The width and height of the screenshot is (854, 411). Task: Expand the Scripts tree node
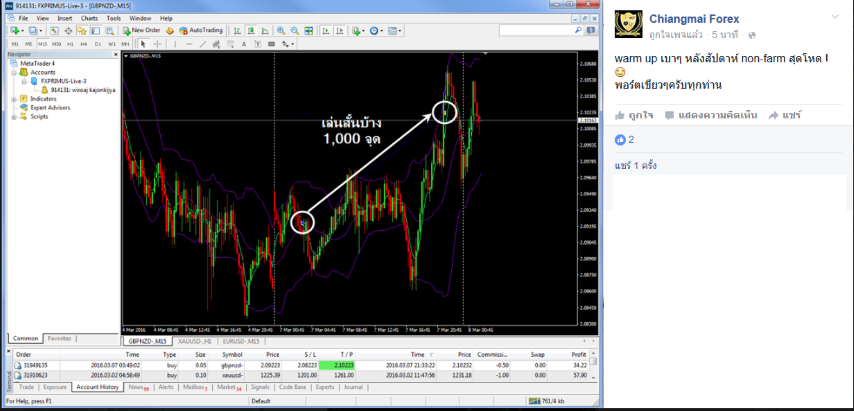pos(14,116)
